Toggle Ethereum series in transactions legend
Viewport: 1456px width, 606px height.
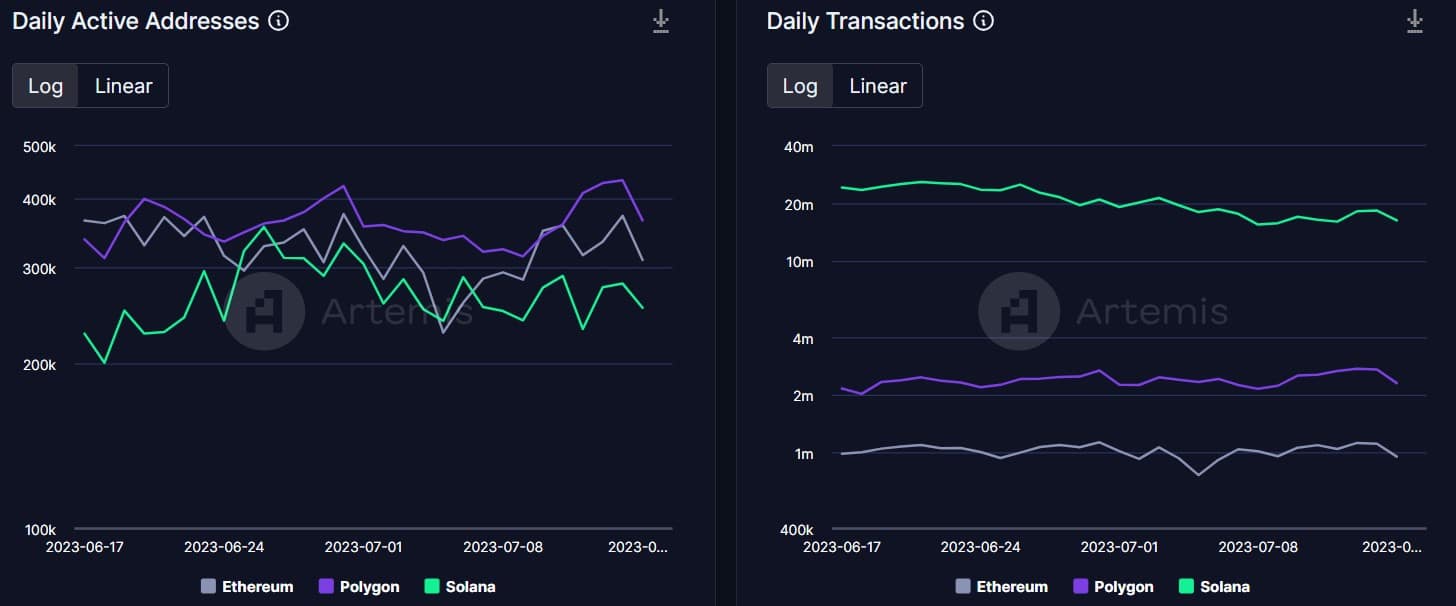point(1002,587)
